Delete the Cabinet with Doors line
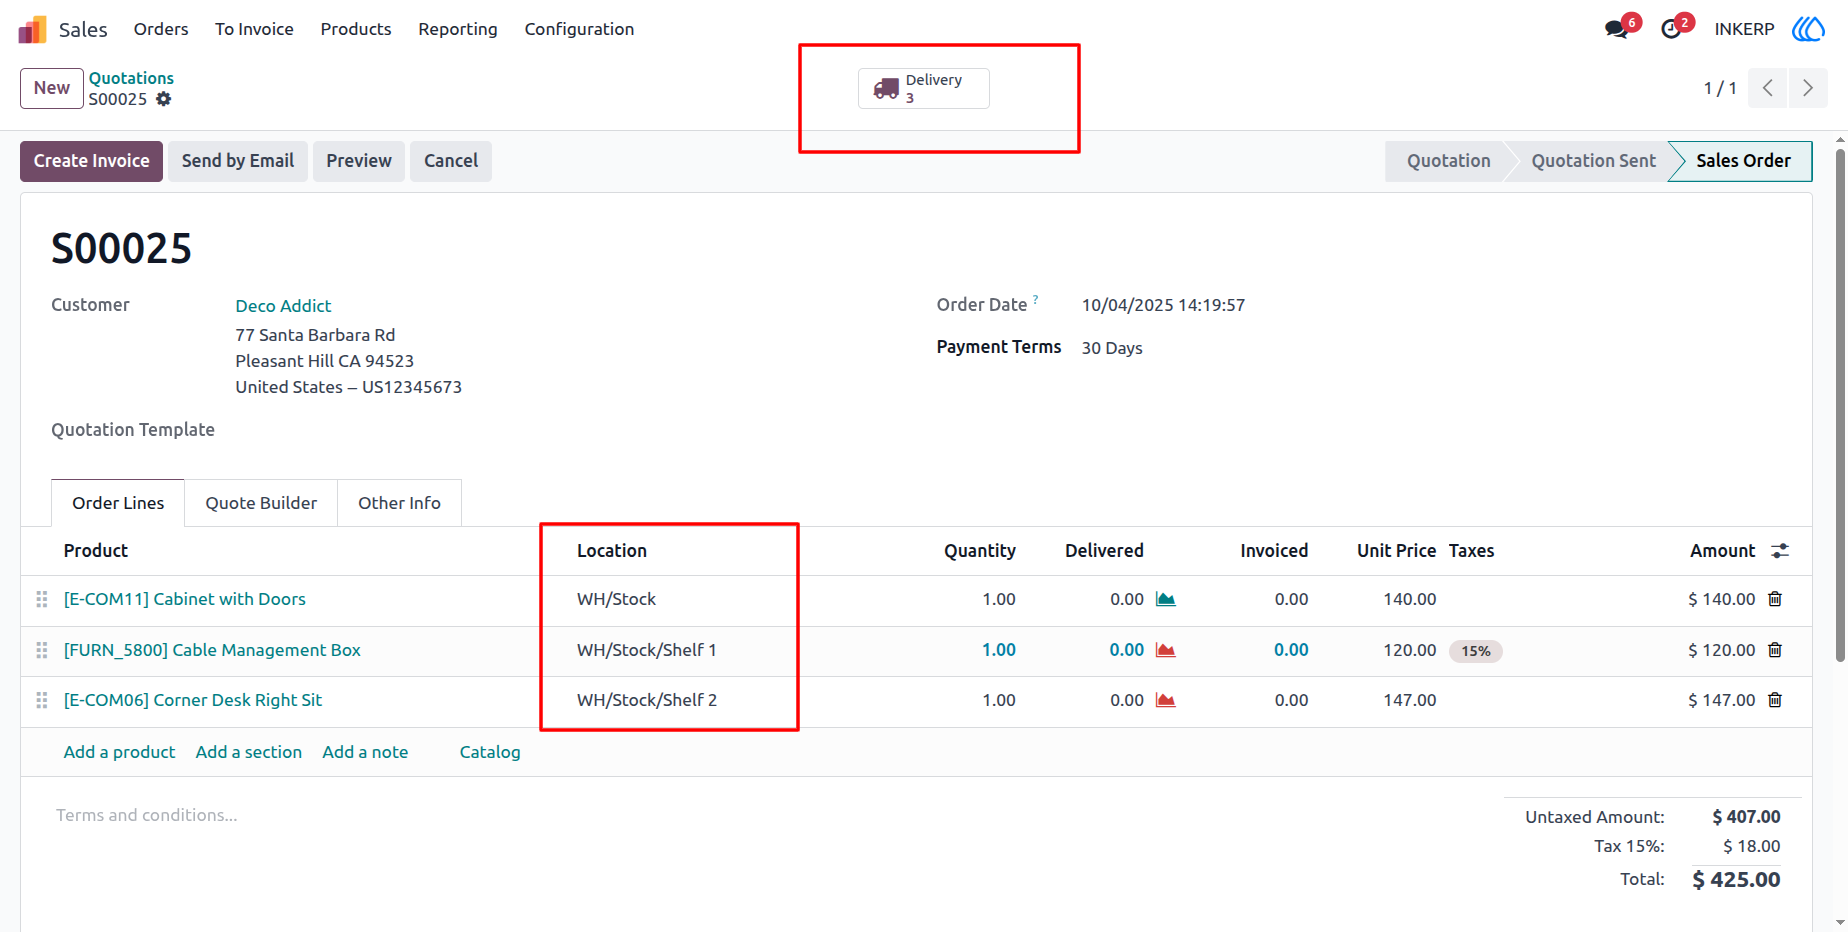 click(1775, 599)
